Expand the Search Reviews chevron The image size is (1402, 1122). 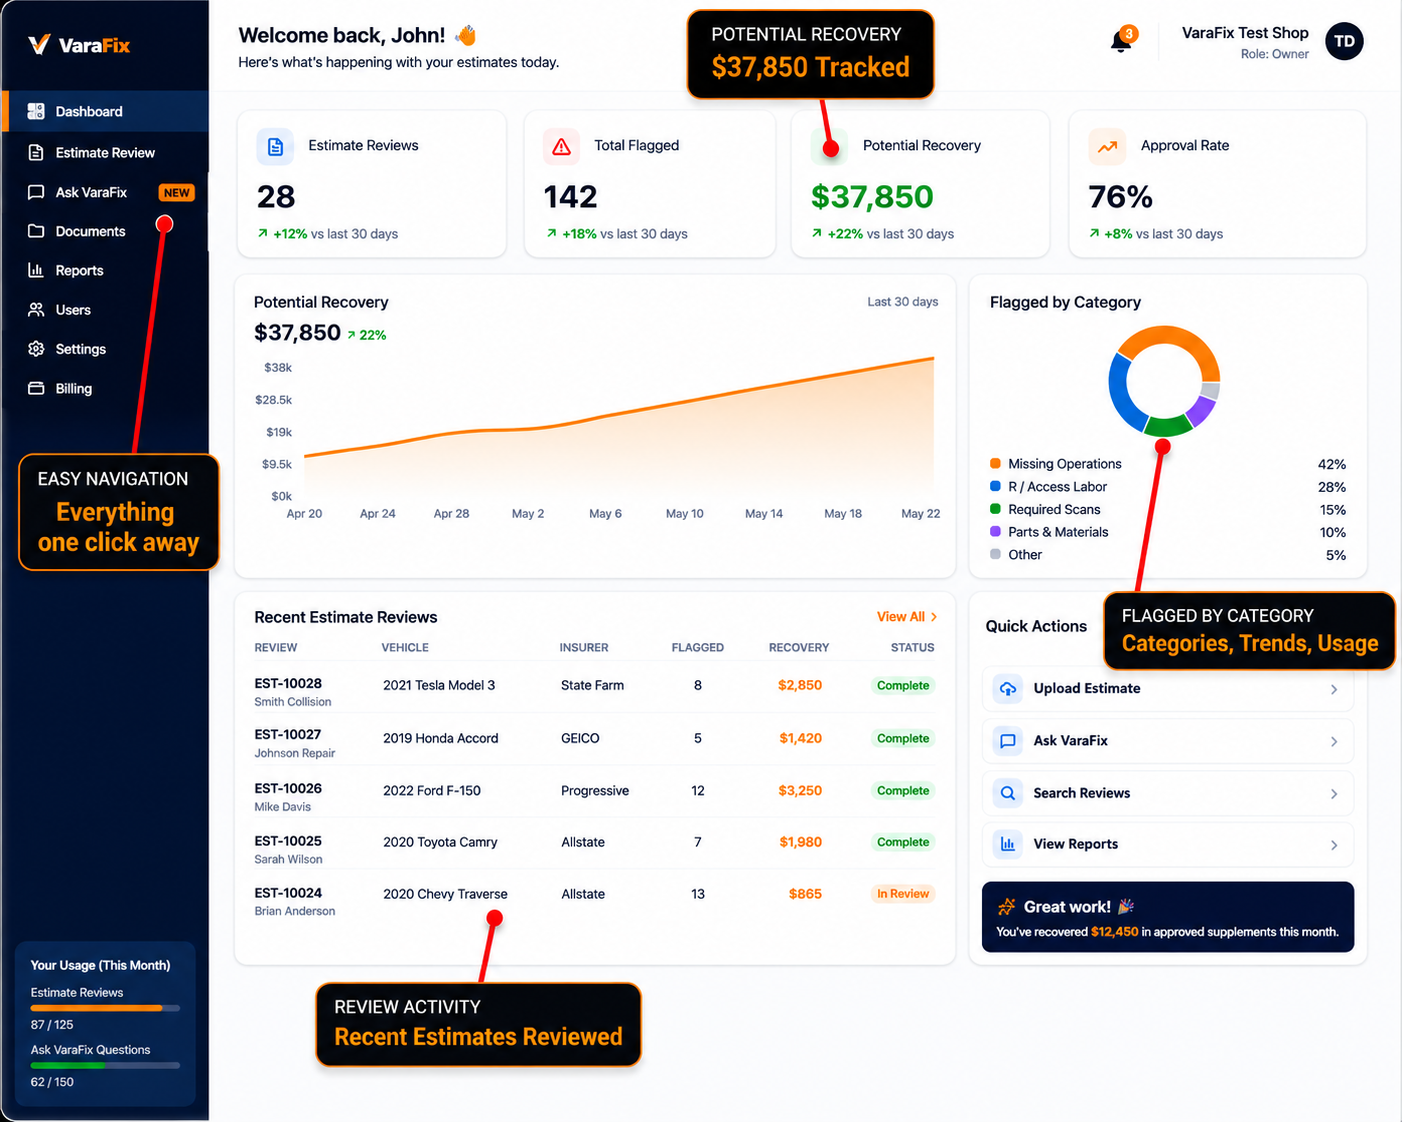pyautogui.click(x=1334, y=793)
